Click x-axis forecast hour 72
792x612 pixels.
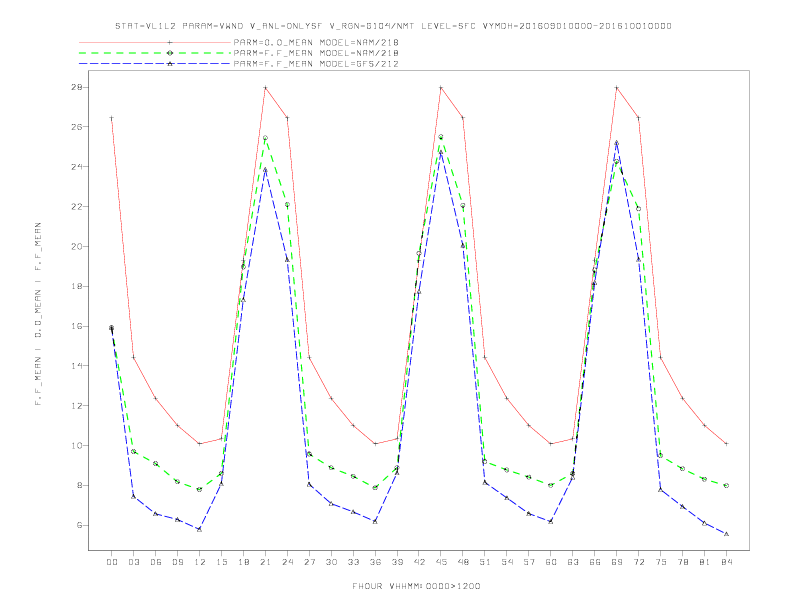pos(638,562)
